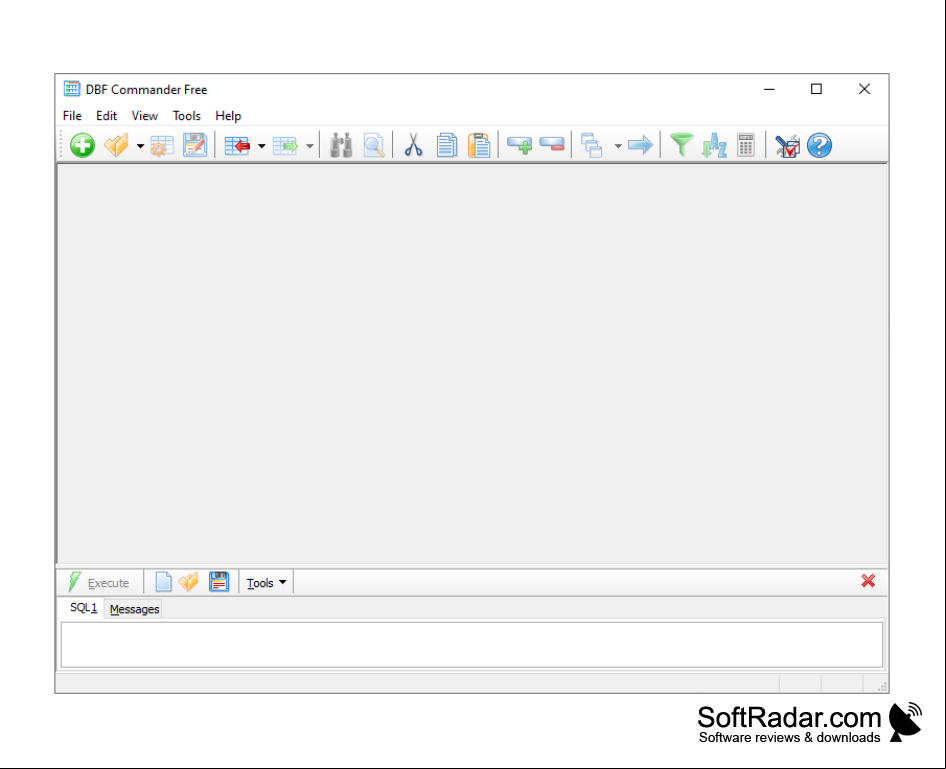Image resolution: width=946 pixels, height=769 pixels.
Task: Expand the SQL panel Tools dropdown
Action: 266,583
